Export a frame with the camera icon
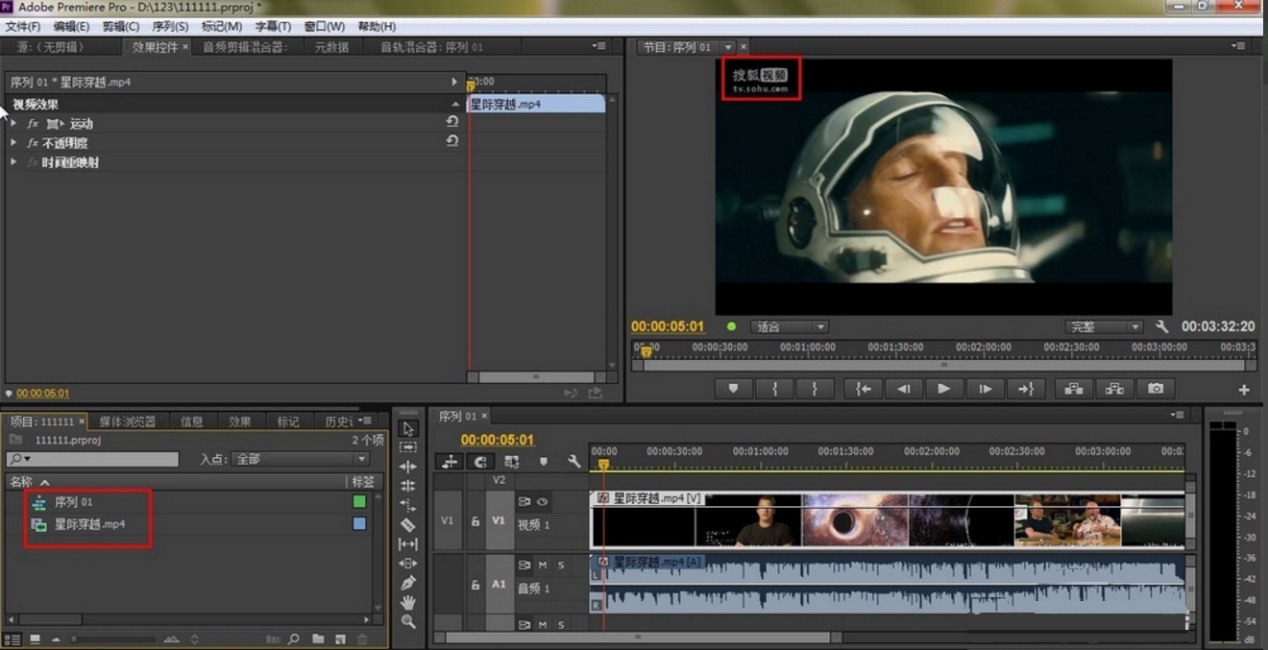 coord(1155,389)
